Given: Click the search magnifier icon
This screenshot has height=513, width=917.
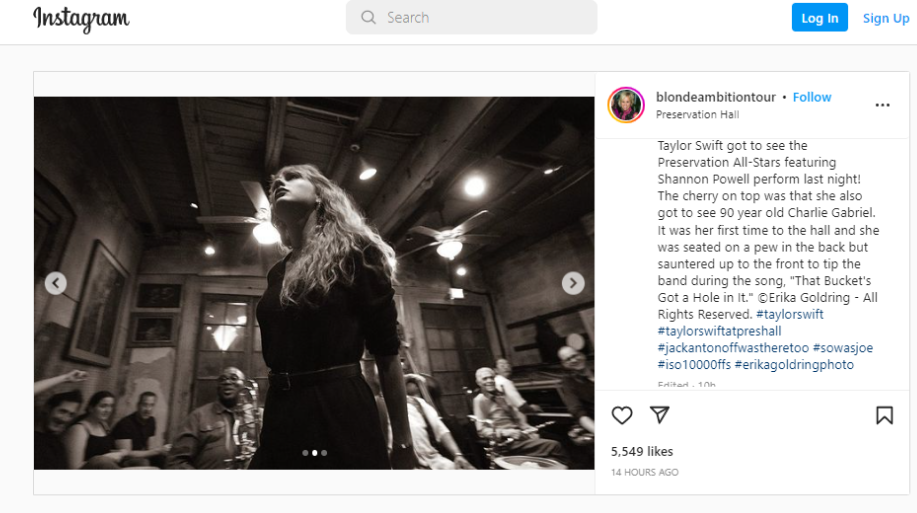Looking at the screenshot, I should point(369,17).
